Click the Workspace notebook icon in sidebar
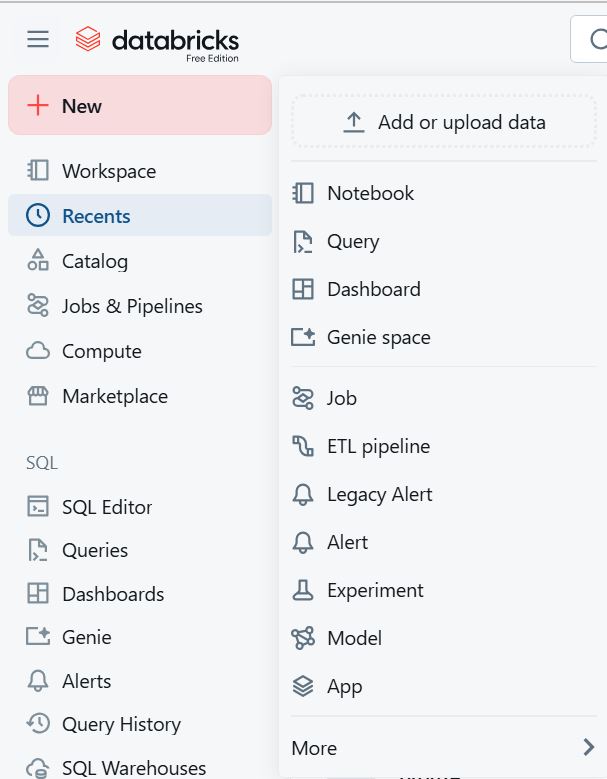The width and height of the screenshot is (607, 779). click(38, 170)
